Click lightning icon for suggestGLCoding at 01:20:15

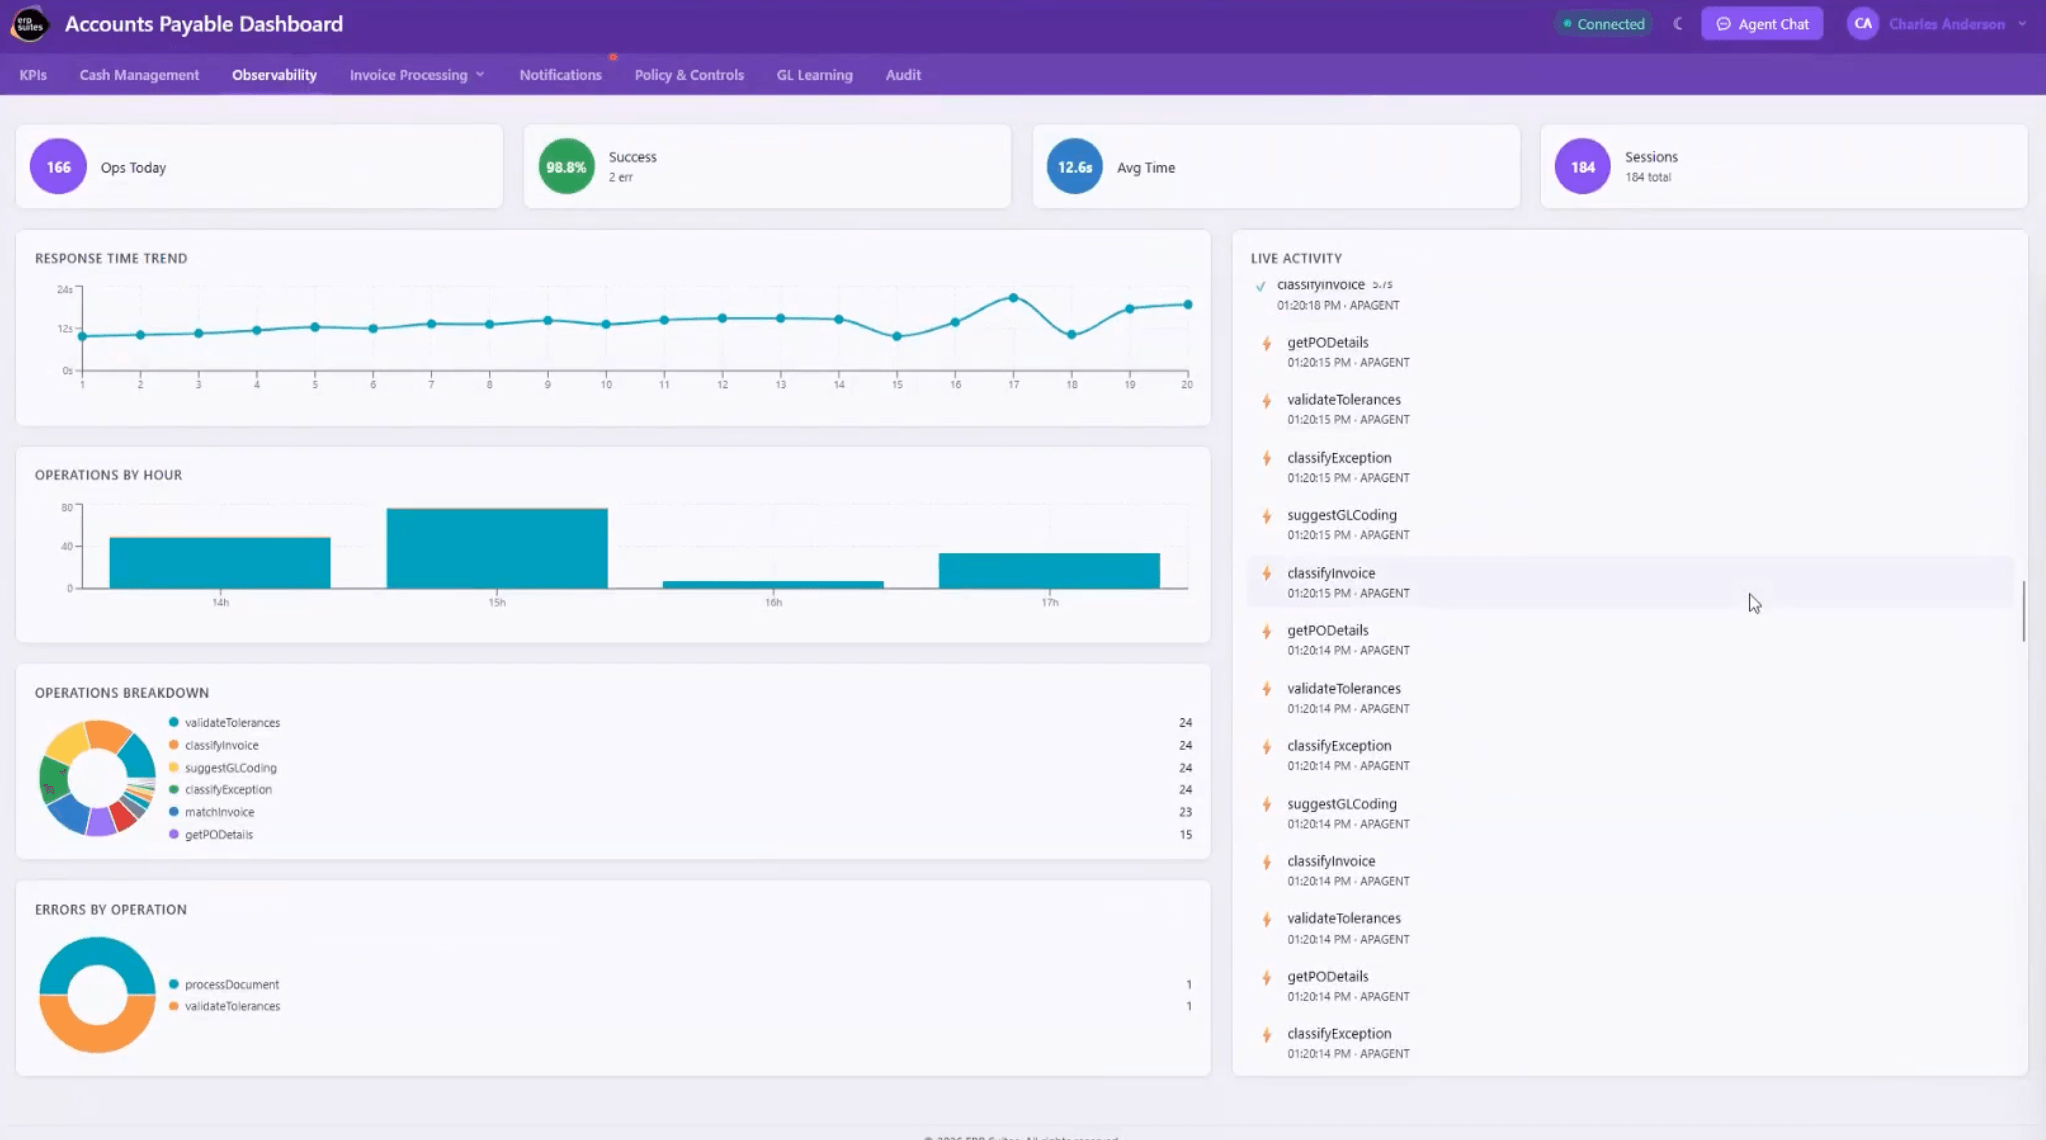(x=1267, y=516)
